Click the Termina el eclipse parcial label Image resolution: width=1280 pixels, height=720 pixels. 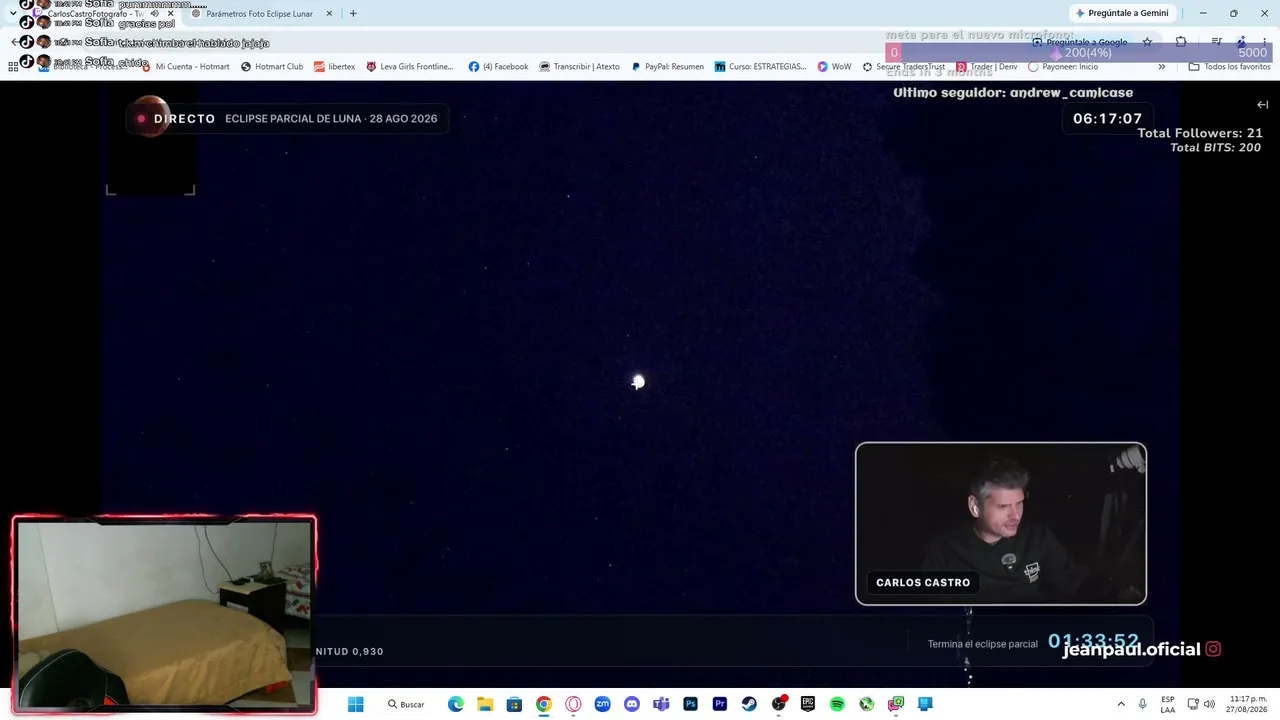tap(982, 644)
